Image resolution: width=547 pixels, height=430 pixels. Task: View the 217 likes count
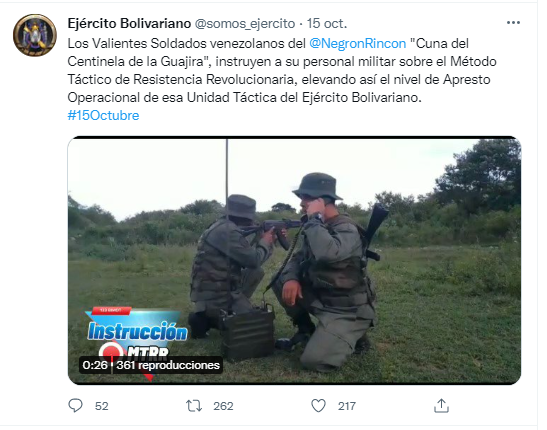coord(347,406)
